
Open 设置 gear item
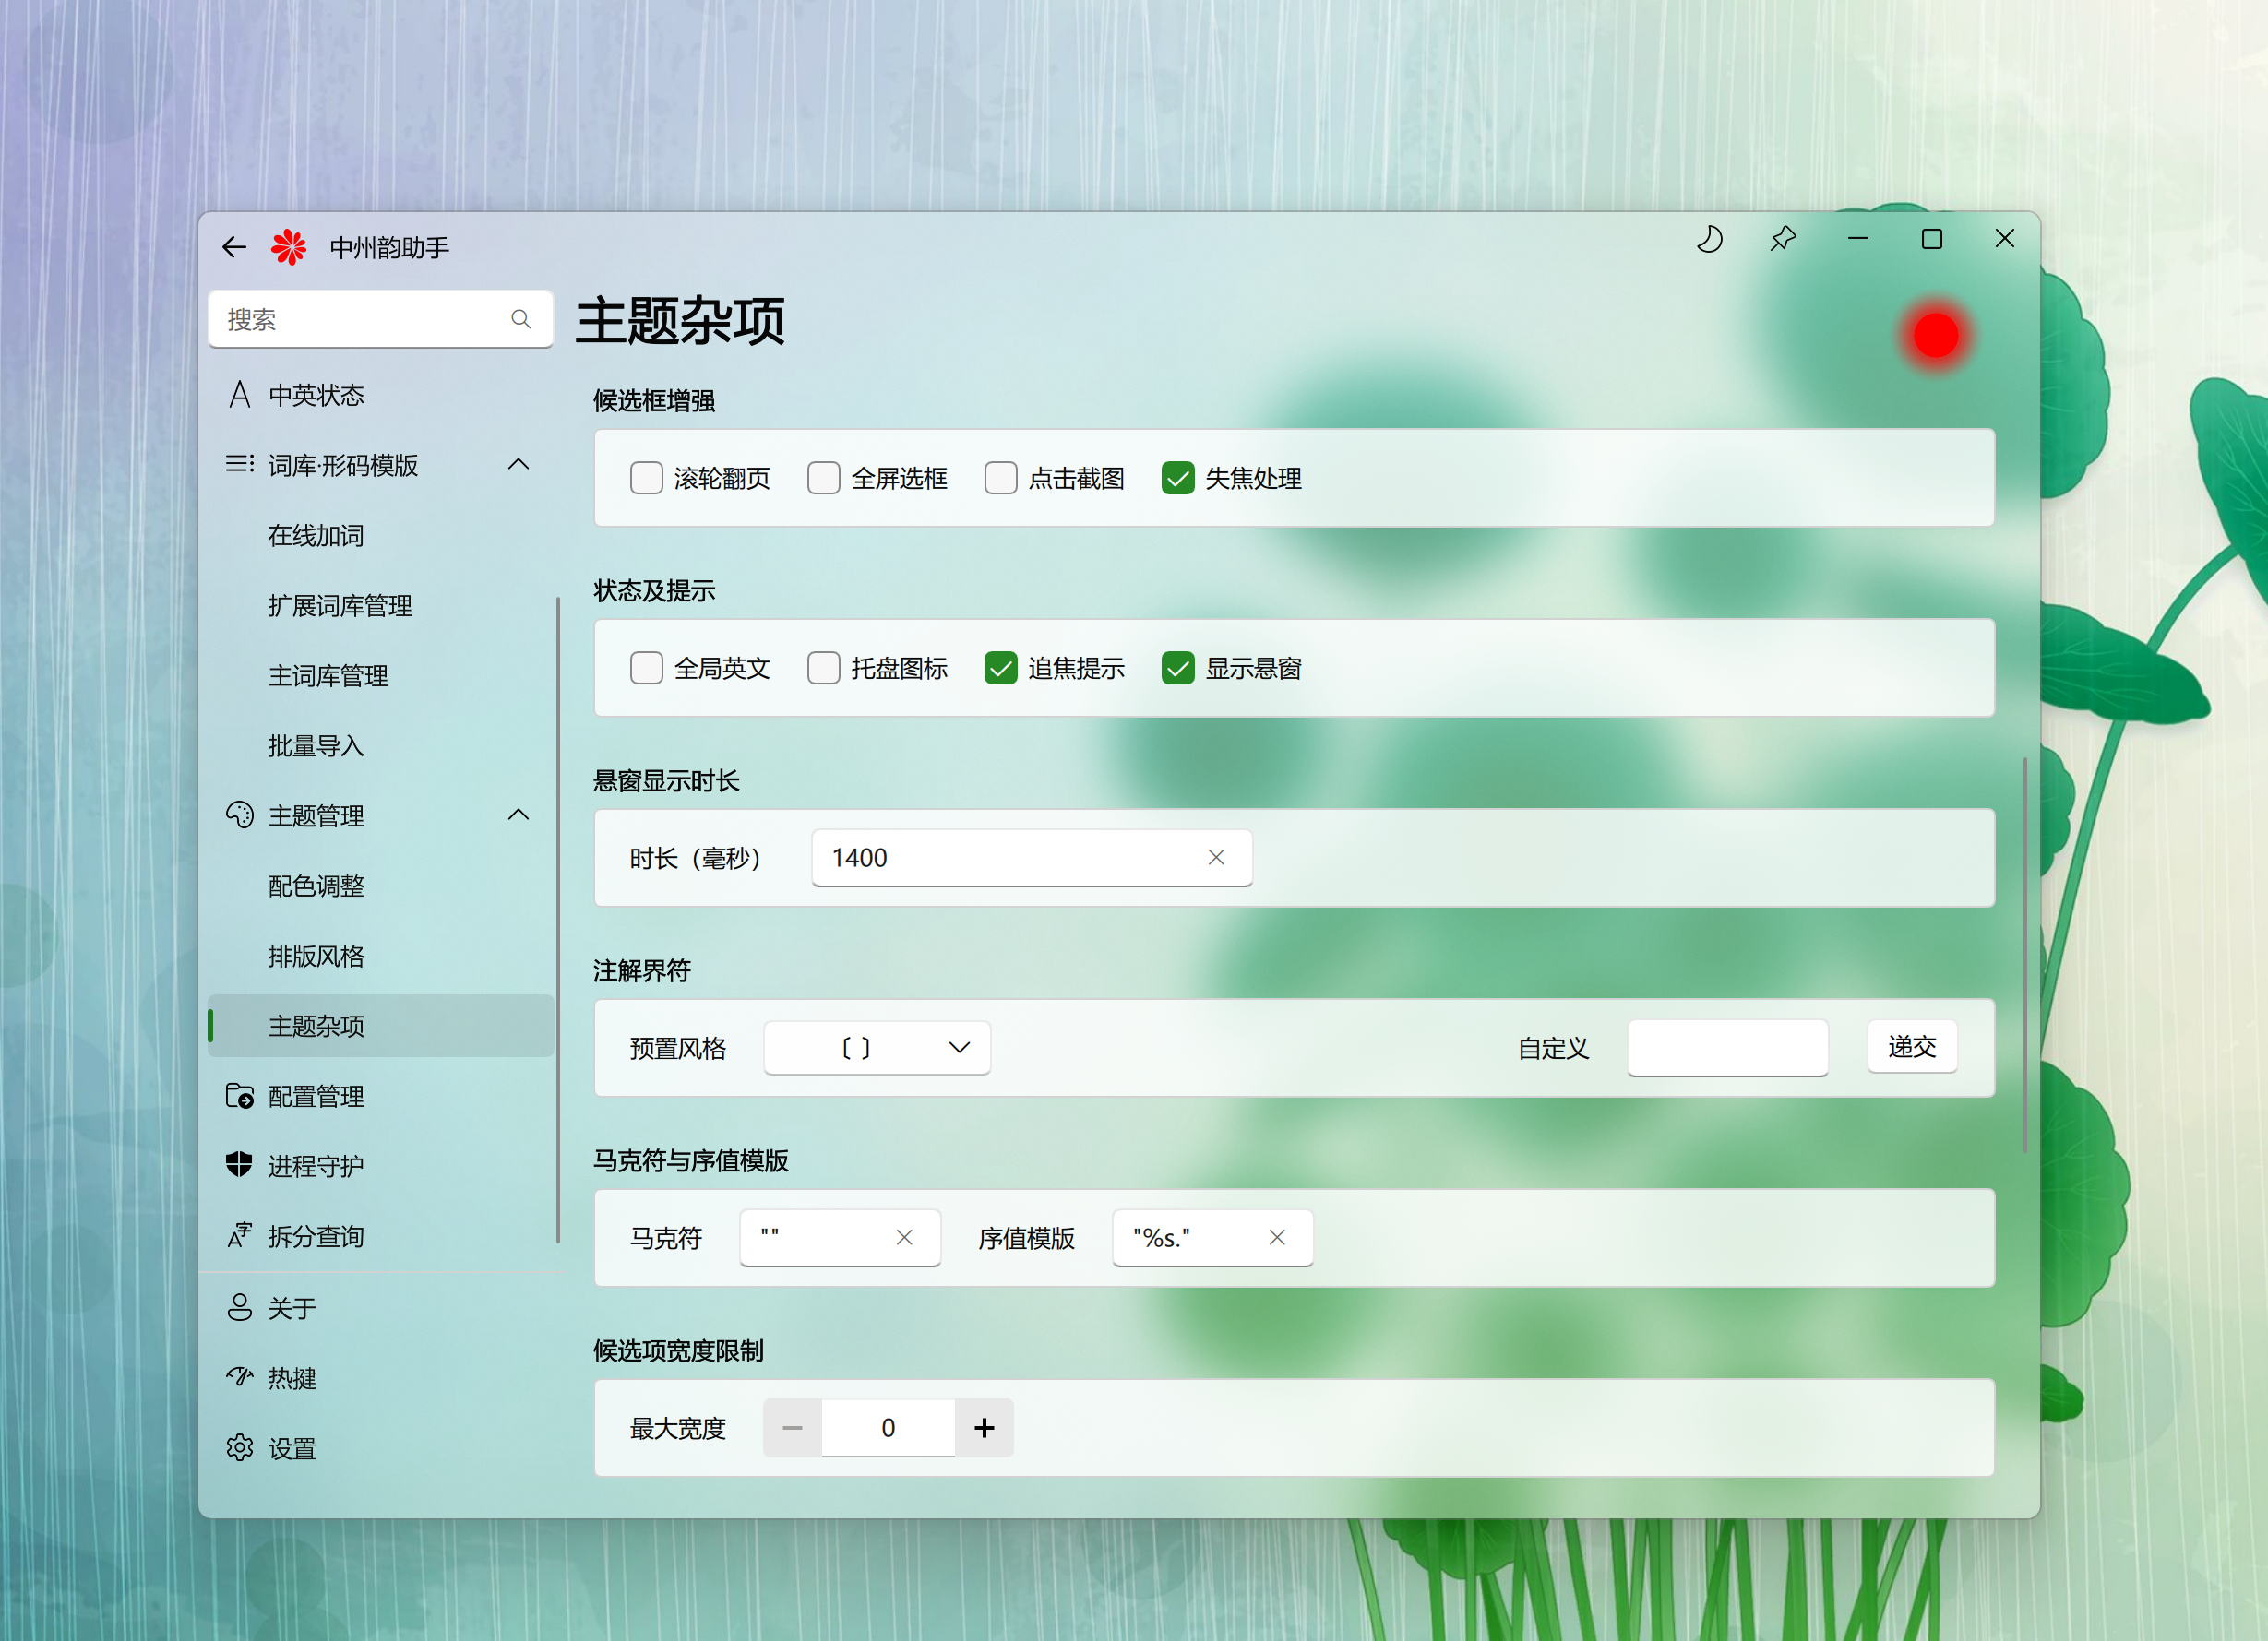click(291, 1448)
